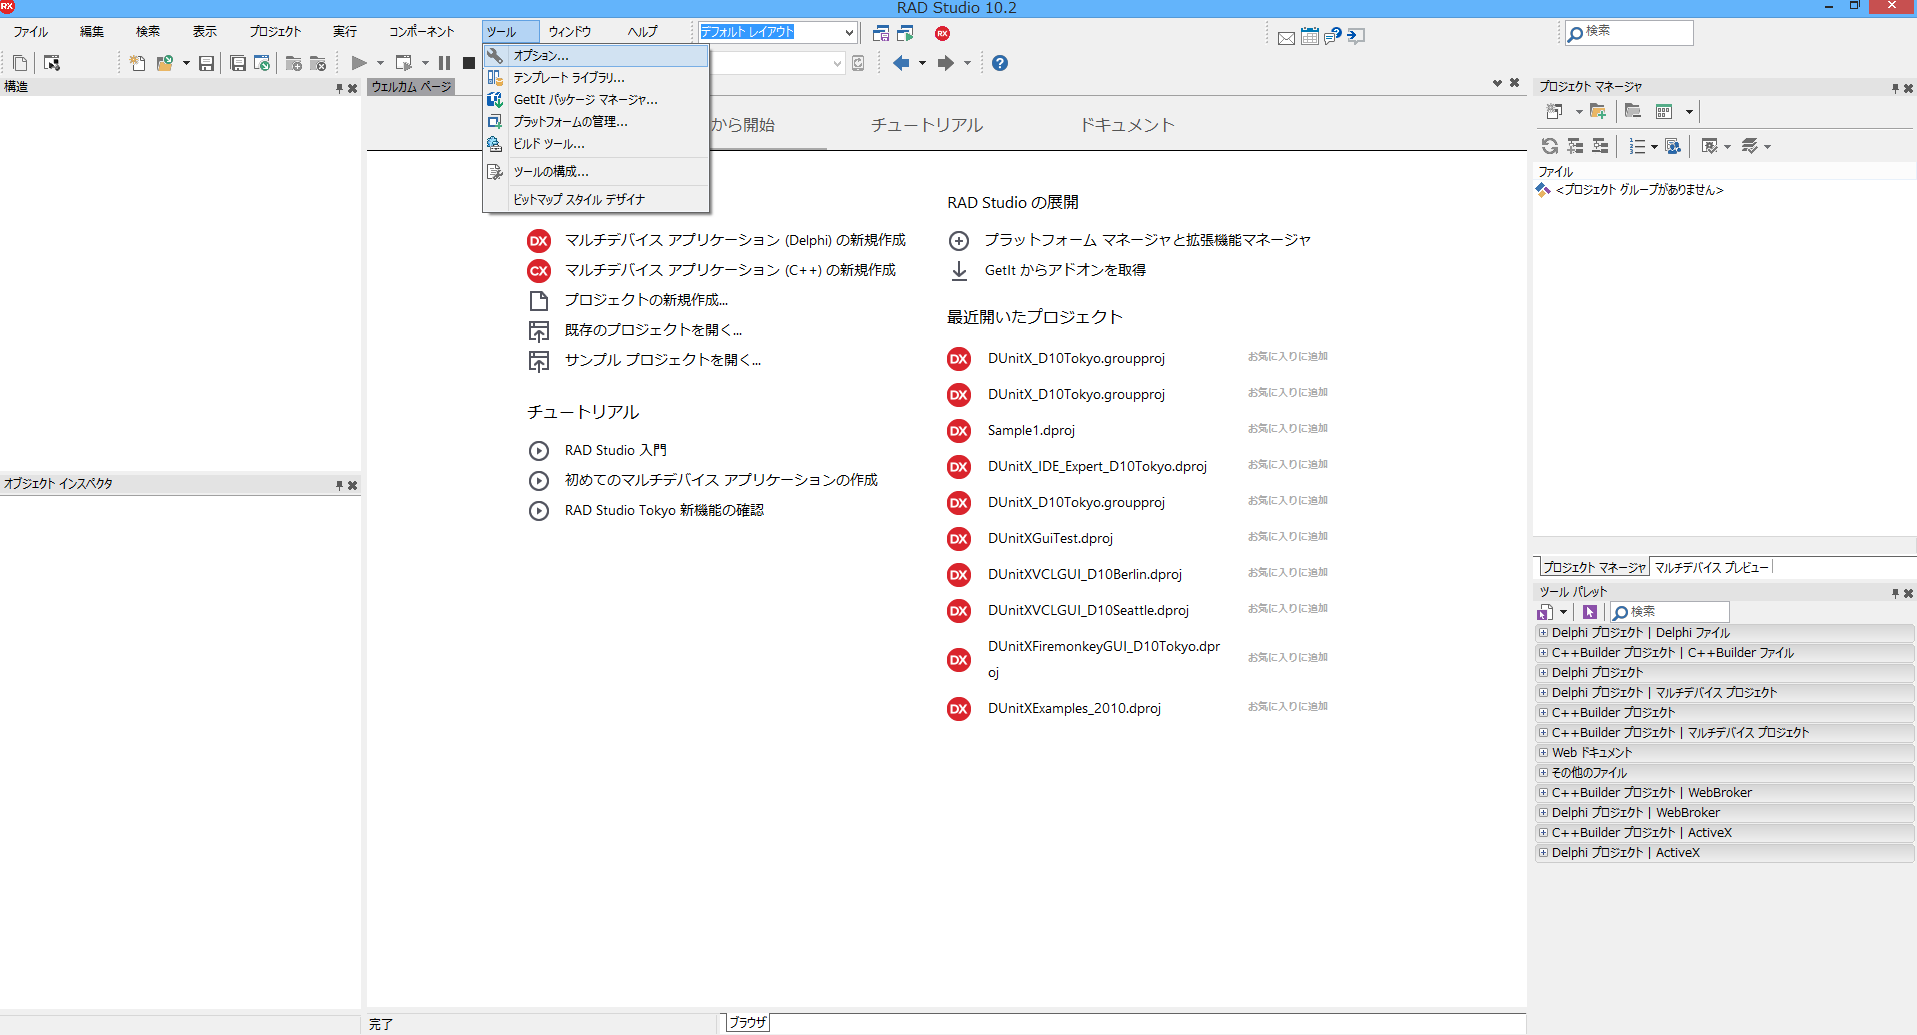Click the sign-in arrow icon in title area
Image resolution: width=1917 pixels, height=1035 pixels.
pos(1356,36)
